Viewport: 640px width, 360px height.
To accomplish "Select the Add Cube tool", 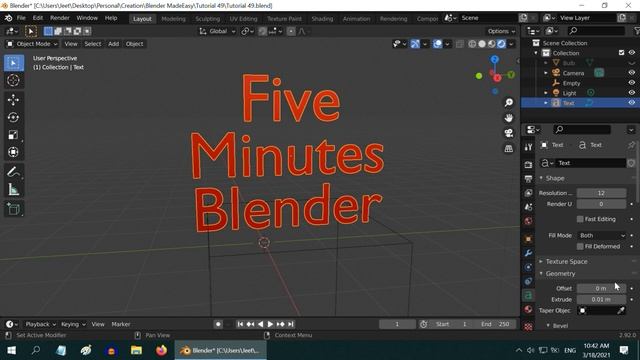I will tap(13, 209).
